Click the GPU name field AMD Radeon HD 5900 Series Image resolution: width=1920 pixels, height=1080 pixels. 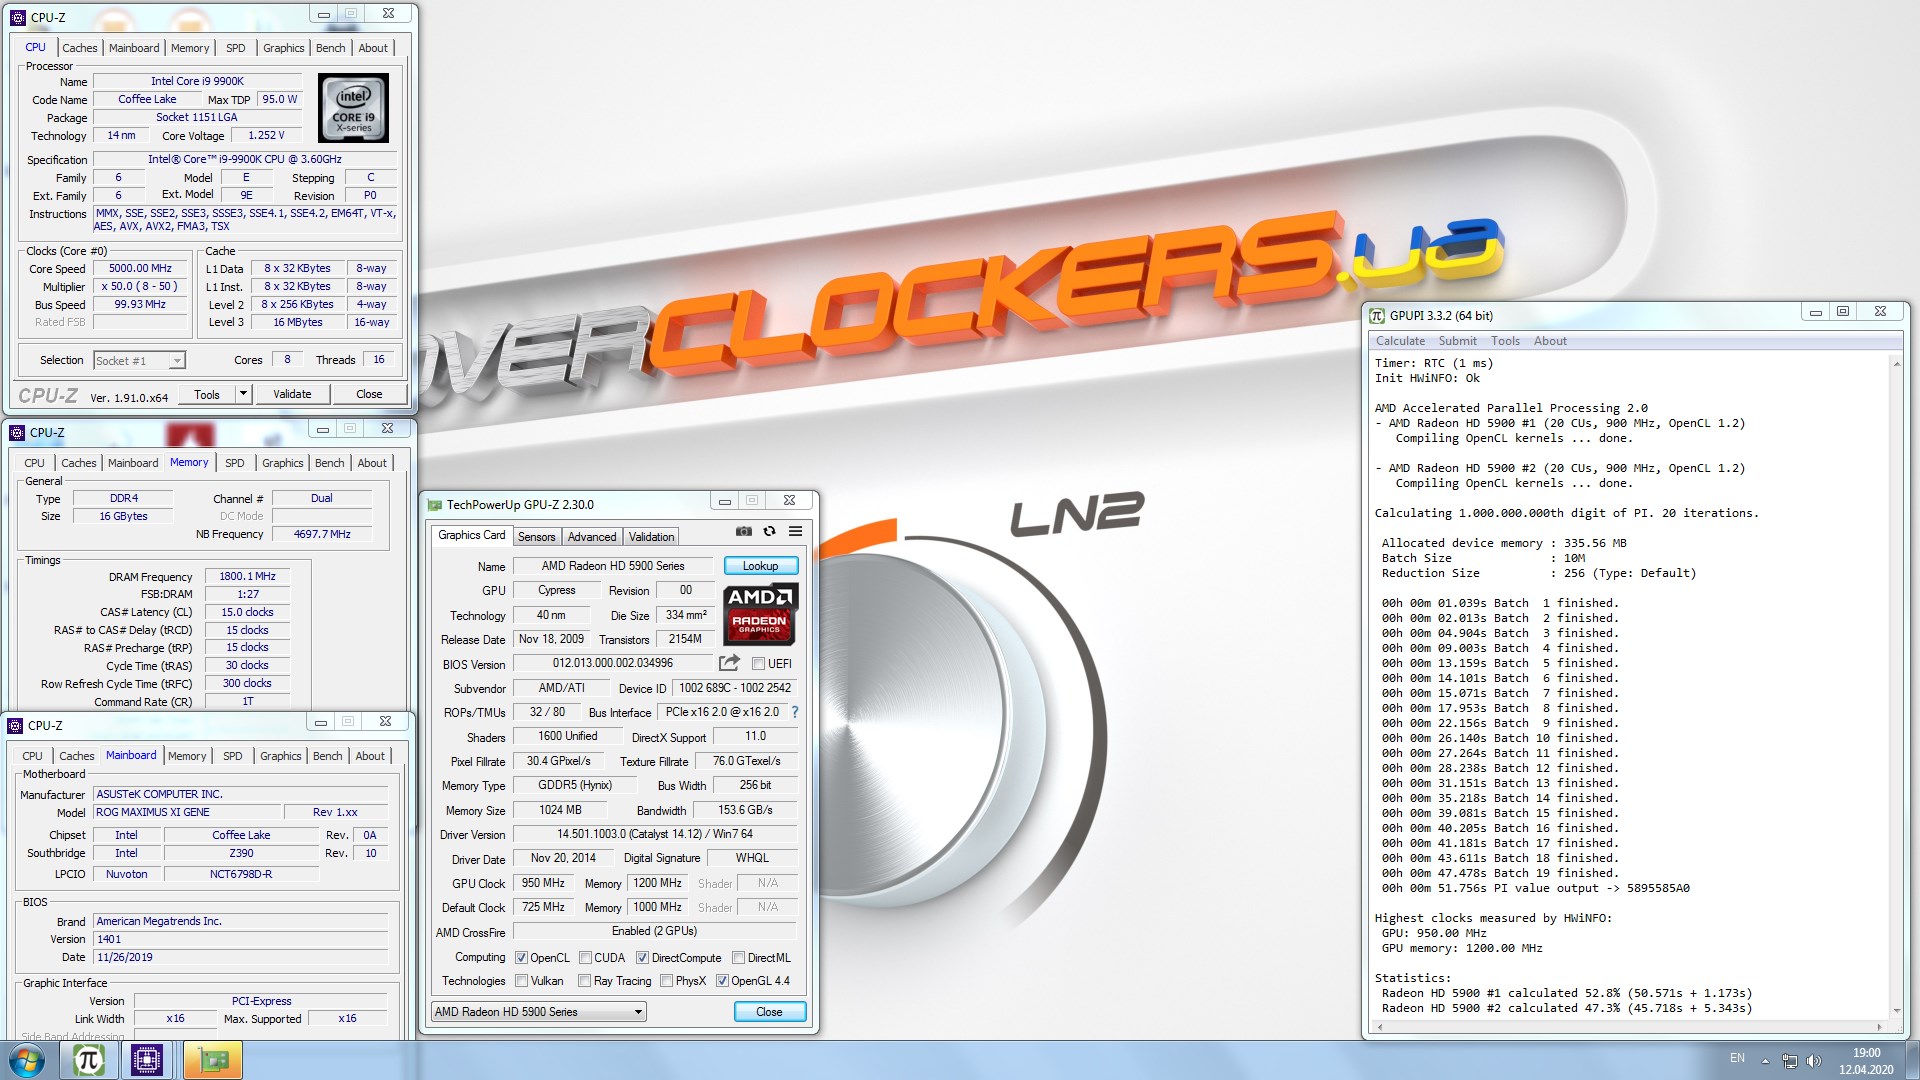pyautogui.click(x=613, y=566)
